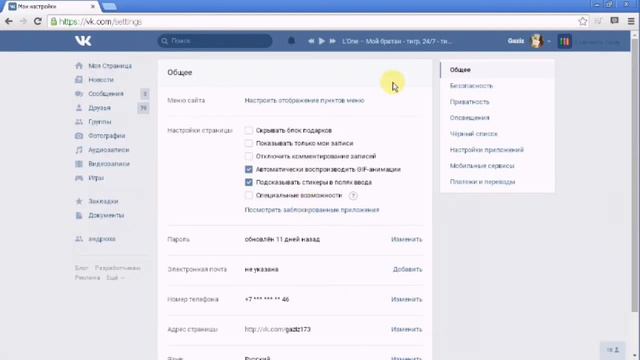The width and height of the screenshot is (640, 360).
Task: Open Аудиозаписи in left menu
Action: (109, 150)
